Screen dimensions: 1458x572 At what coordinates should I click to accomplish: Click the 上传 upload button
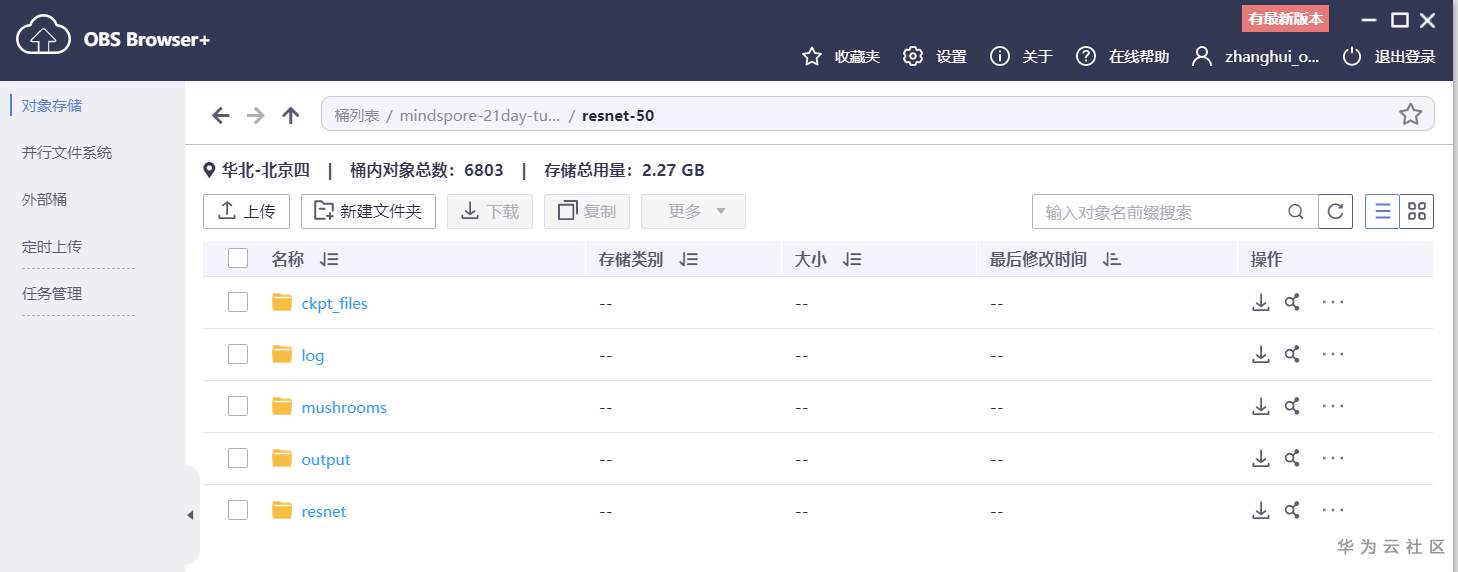pyautogui.click(x=246, y=212)
